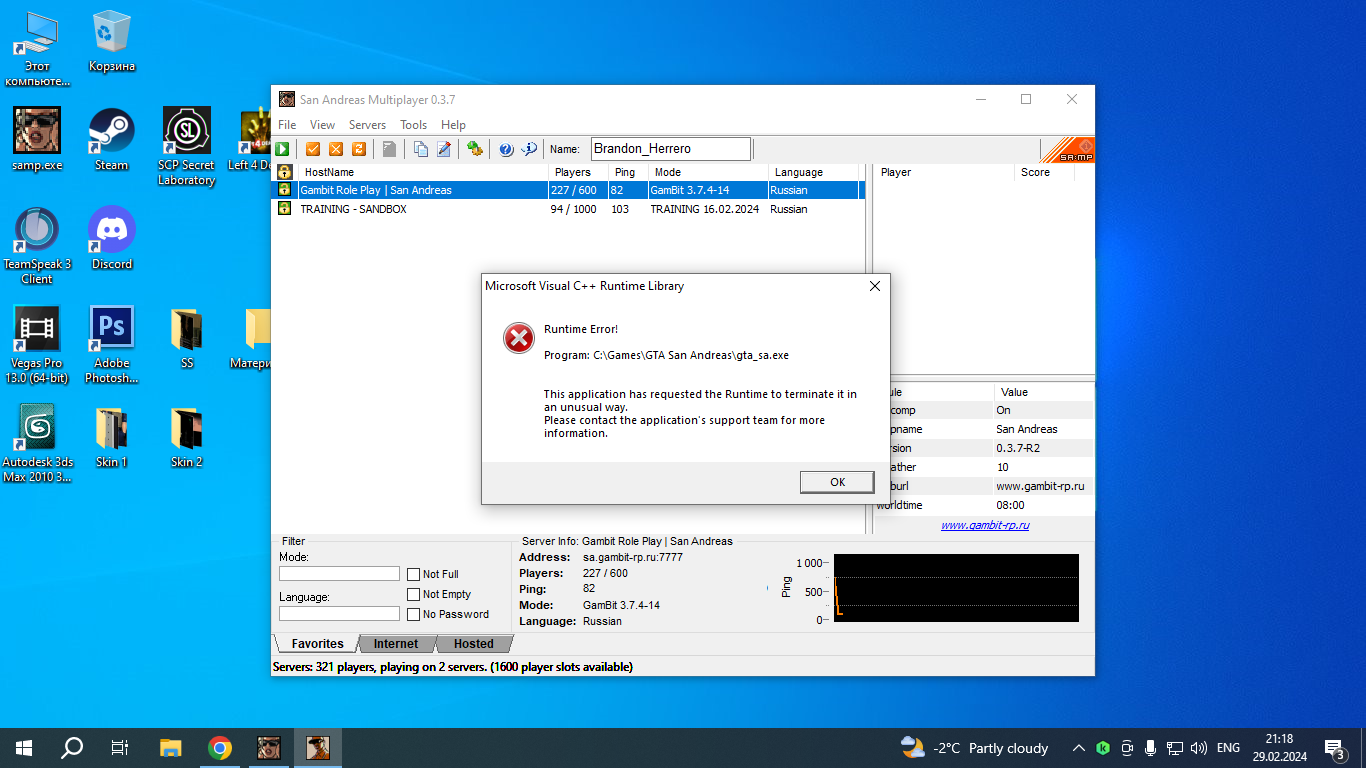Click the green Connect play icon
1366x768 pixels.
pos(283,149)
